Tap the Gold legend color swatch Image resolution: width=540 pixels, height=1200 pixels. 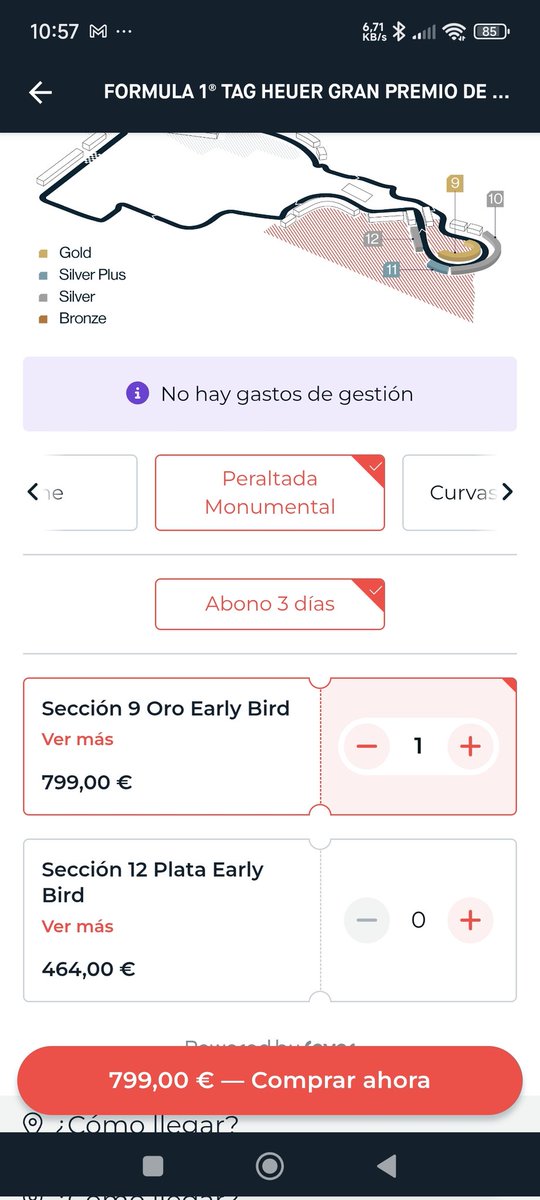tap(43, 253)
